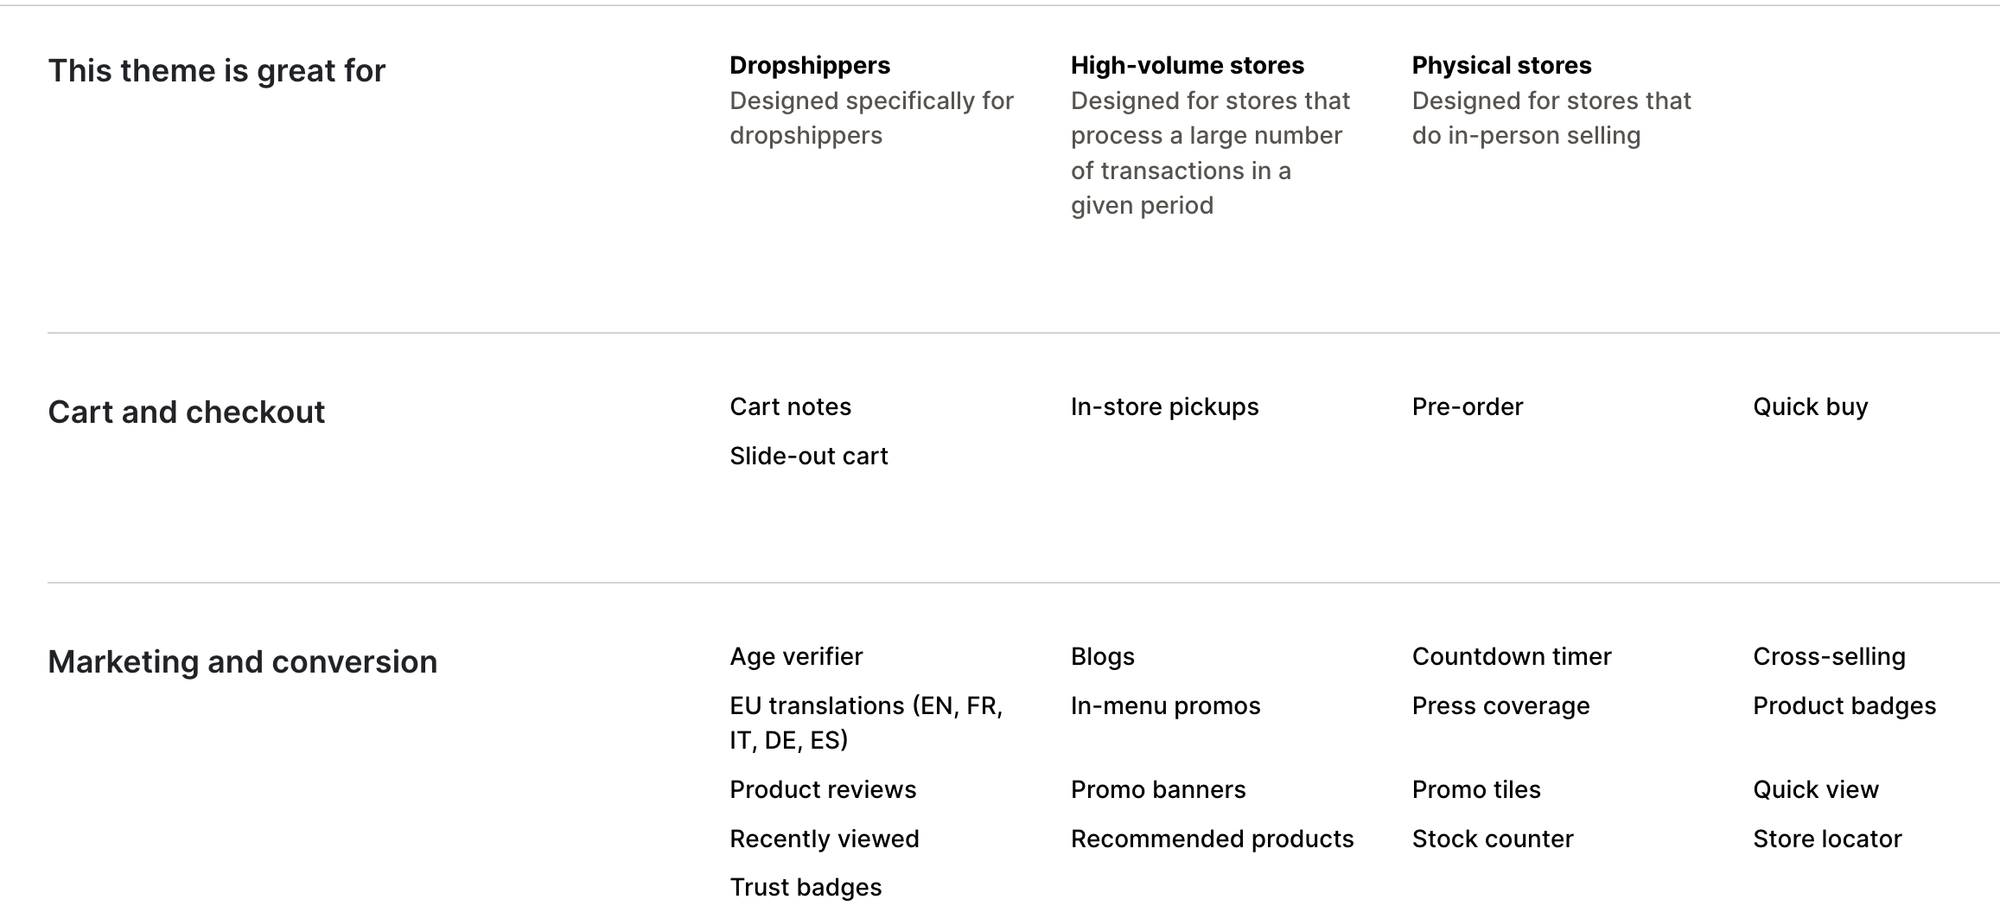Select the Store locator feature
Screen dimensions: 2000x920
pos(1827,839)
